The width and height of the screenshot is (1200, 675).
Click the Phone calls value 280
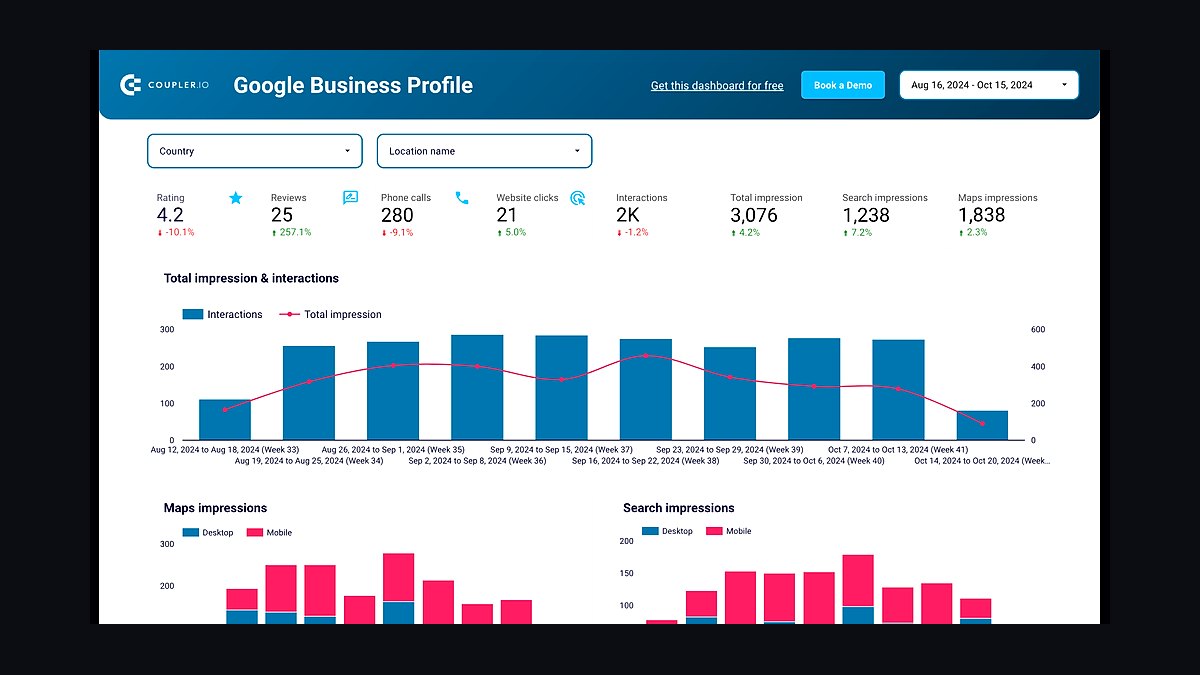[397, 215]
